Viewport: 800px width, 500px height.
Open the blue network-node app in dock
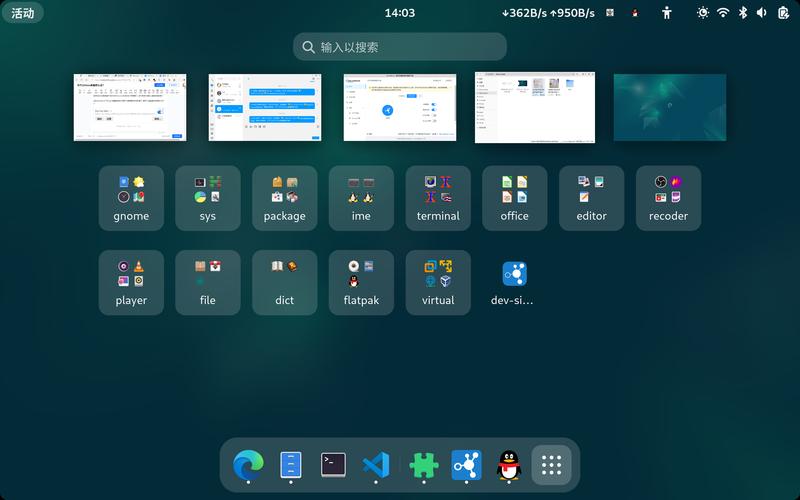pos(466,465)
